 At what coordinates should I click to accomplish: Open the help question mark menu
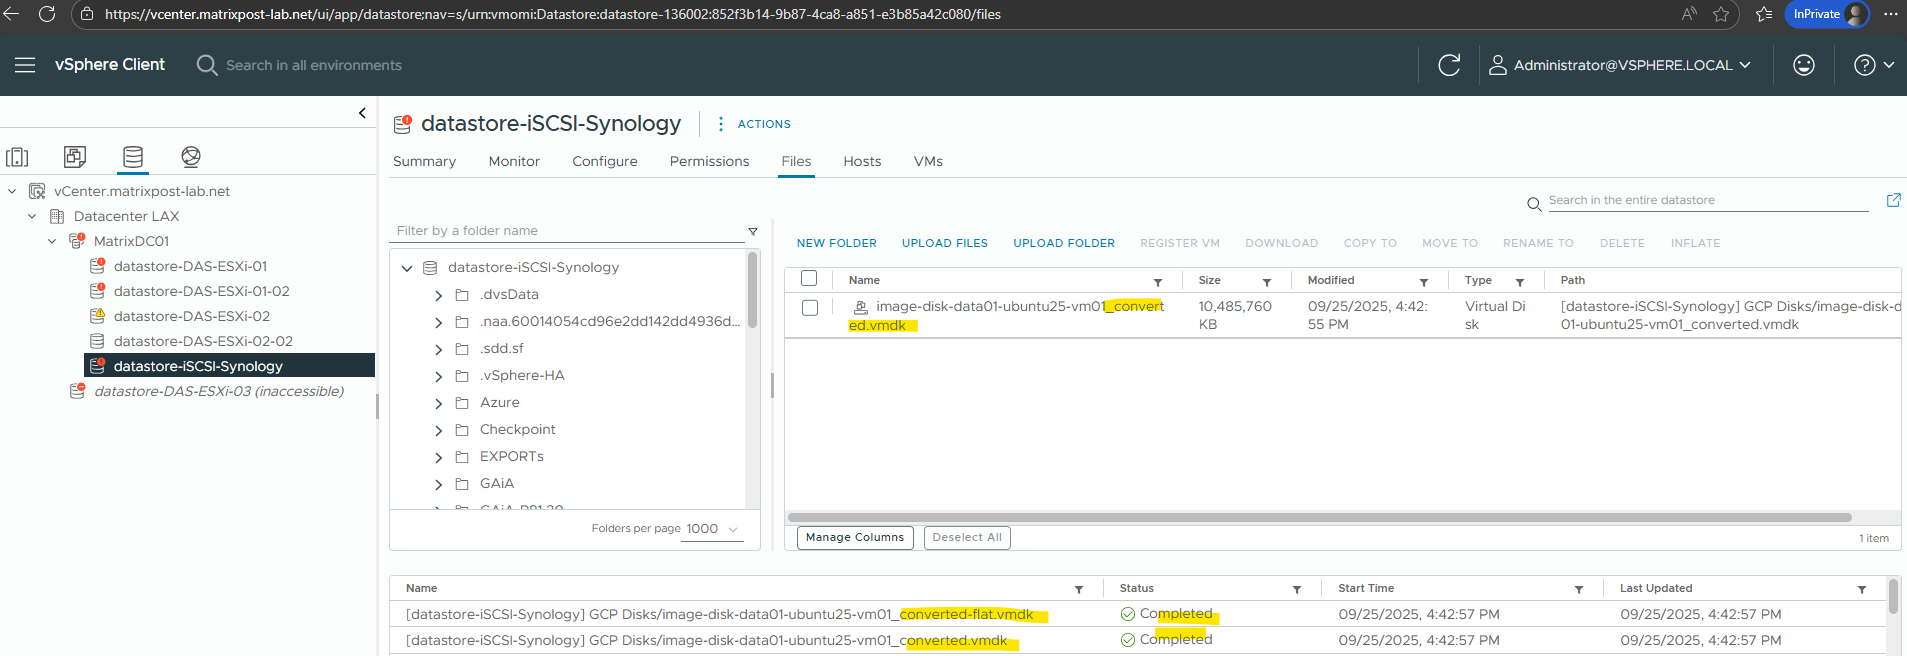coord(1874,65)
